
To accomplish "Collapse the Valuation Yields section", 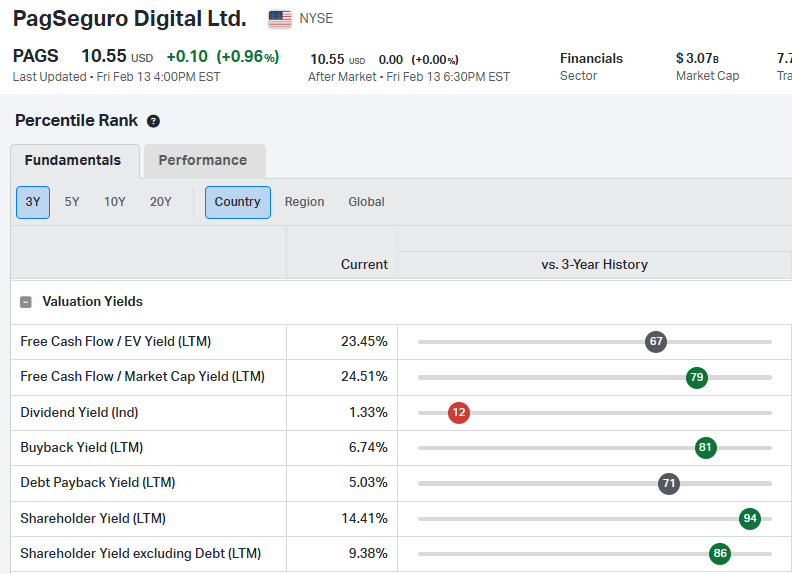I will tap(26, 302).
